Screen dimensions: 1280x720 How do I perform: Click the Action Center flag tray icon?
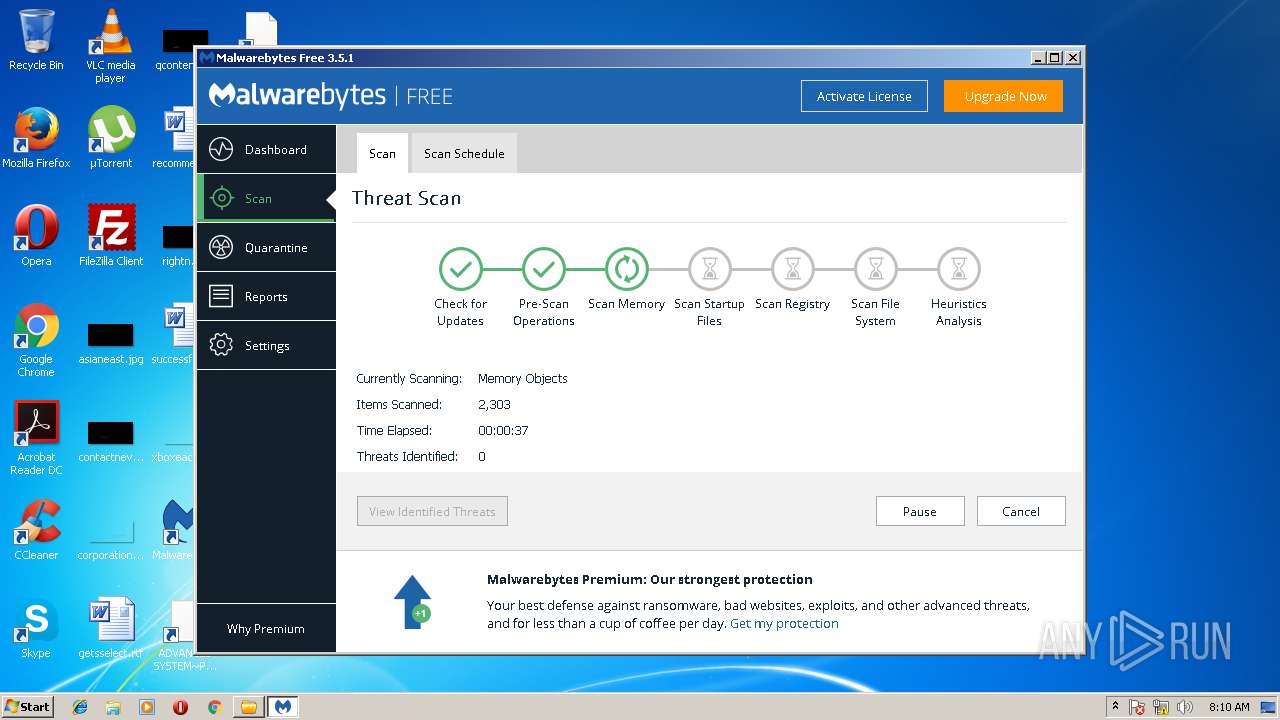pos(1138,707)
